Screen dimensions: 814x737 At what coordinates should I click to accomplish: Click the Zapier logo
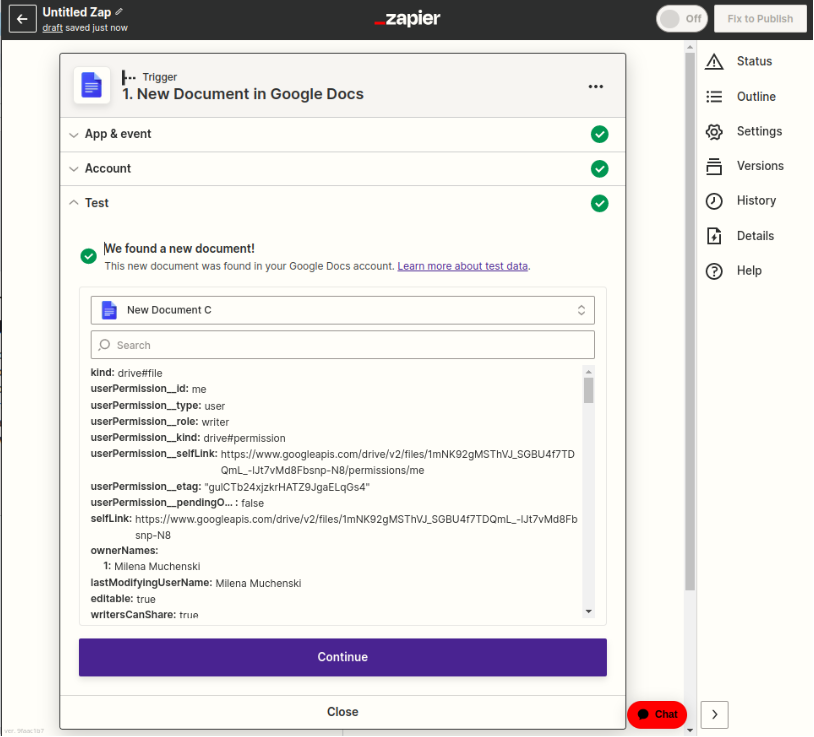pyautogui.click(x=407, y=19)
